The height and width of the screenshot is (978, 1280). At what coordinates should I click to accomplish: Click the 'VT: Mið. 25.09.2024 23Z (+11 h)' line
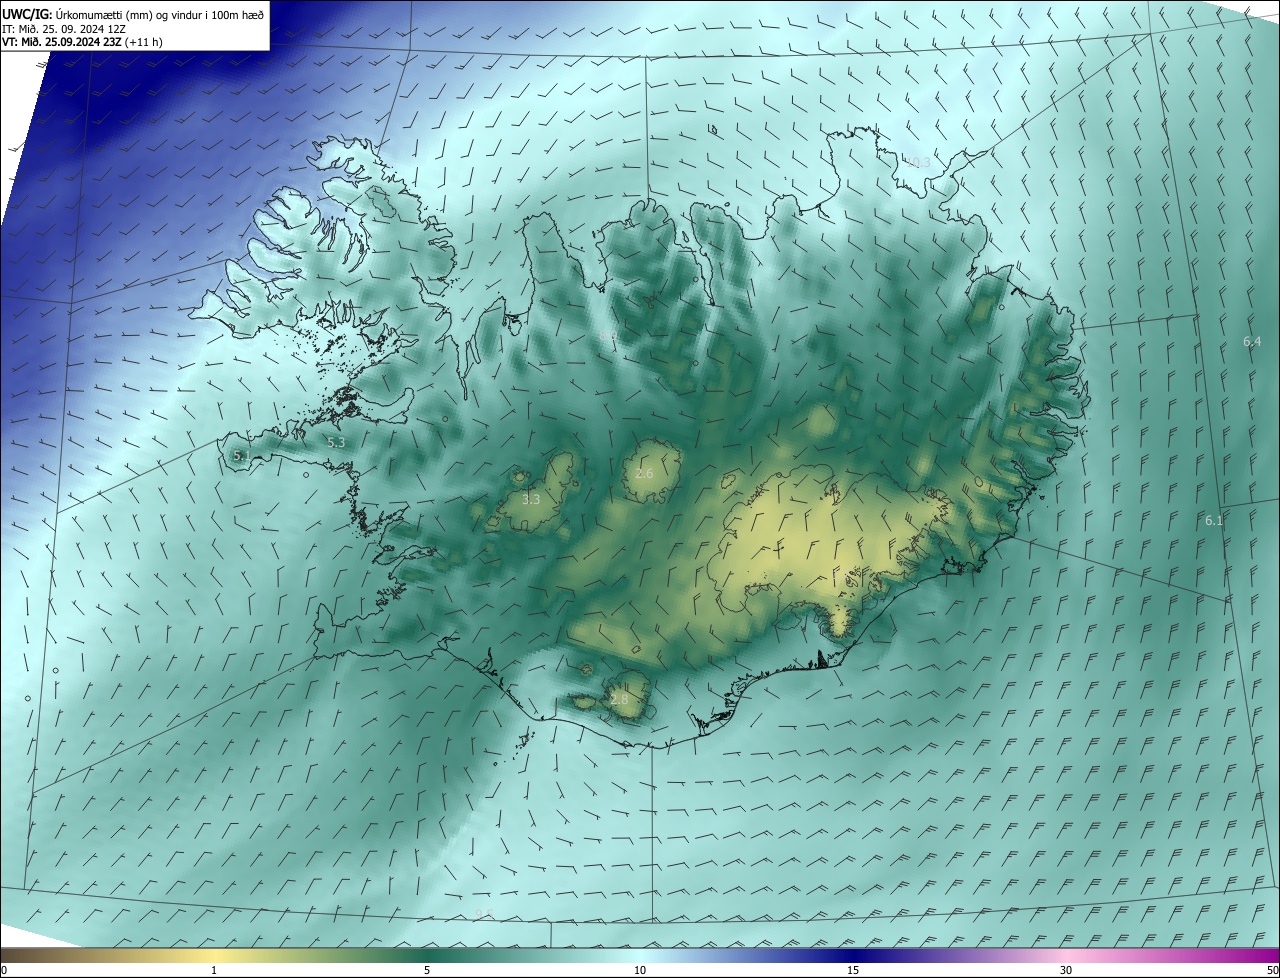pyautogui.click(x=82, y=42)
